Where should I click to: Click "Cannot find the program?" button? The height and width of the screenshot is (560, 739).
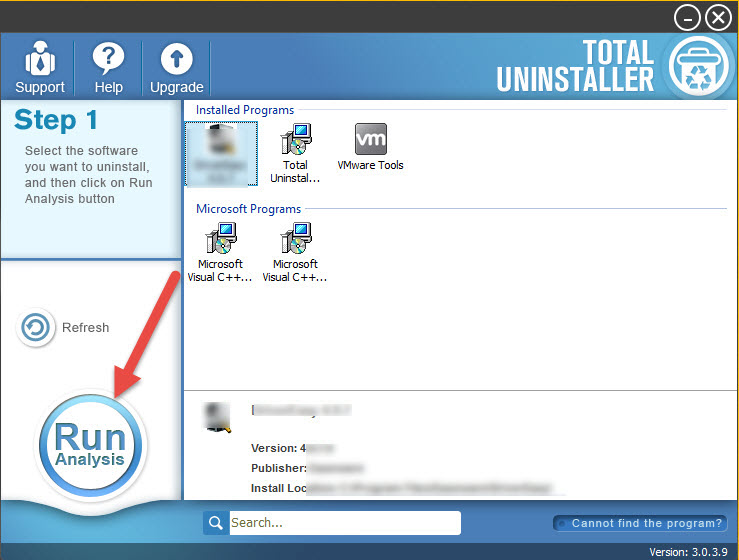coord(639,523)
